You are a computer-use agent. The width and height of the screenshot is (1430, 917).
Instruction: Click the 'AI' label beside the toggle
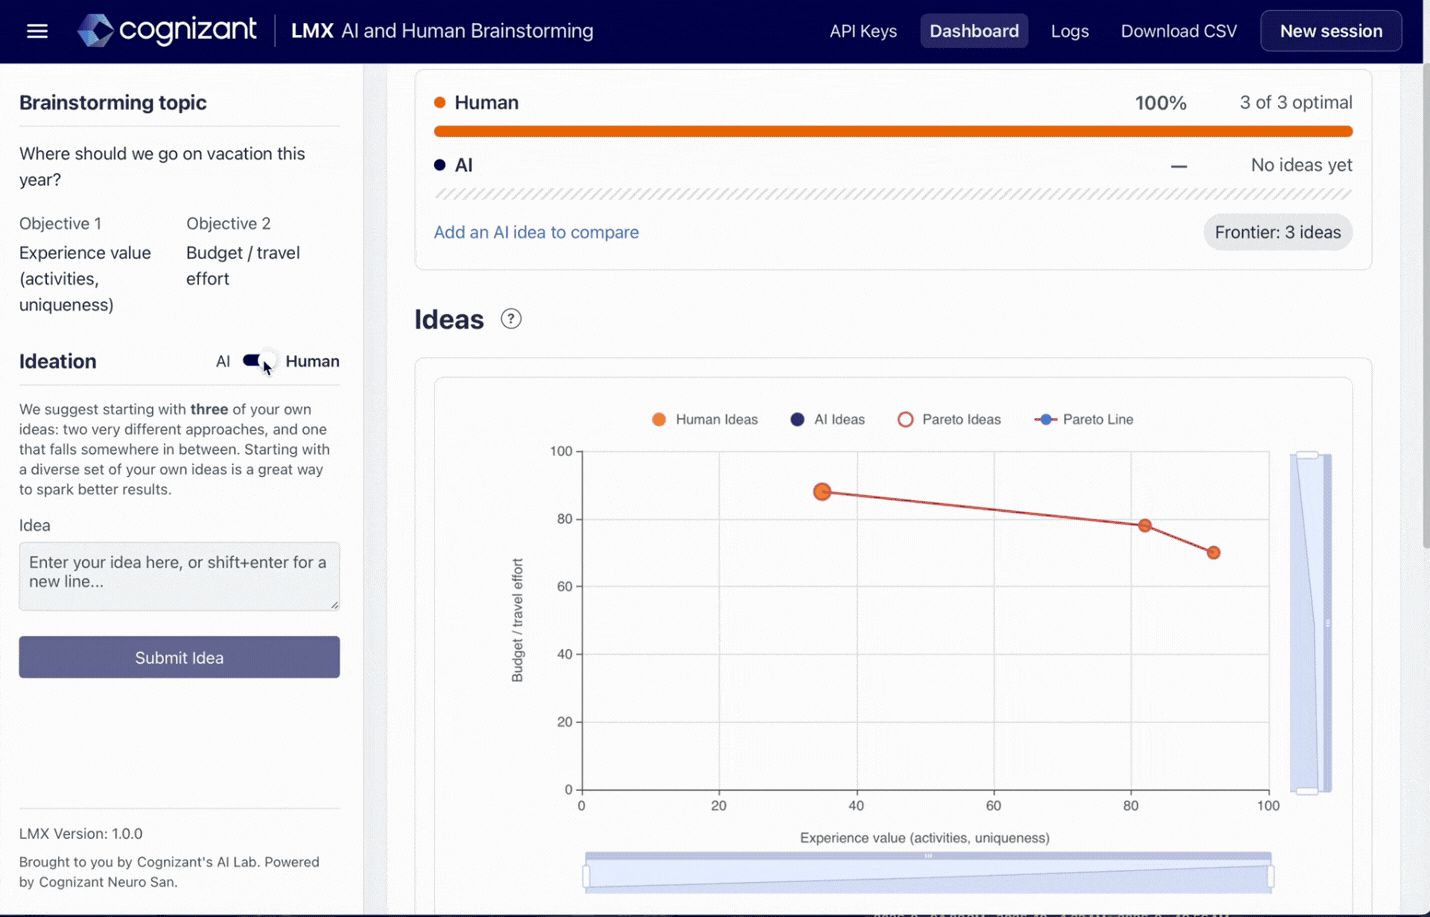click(x=223, y=361)
